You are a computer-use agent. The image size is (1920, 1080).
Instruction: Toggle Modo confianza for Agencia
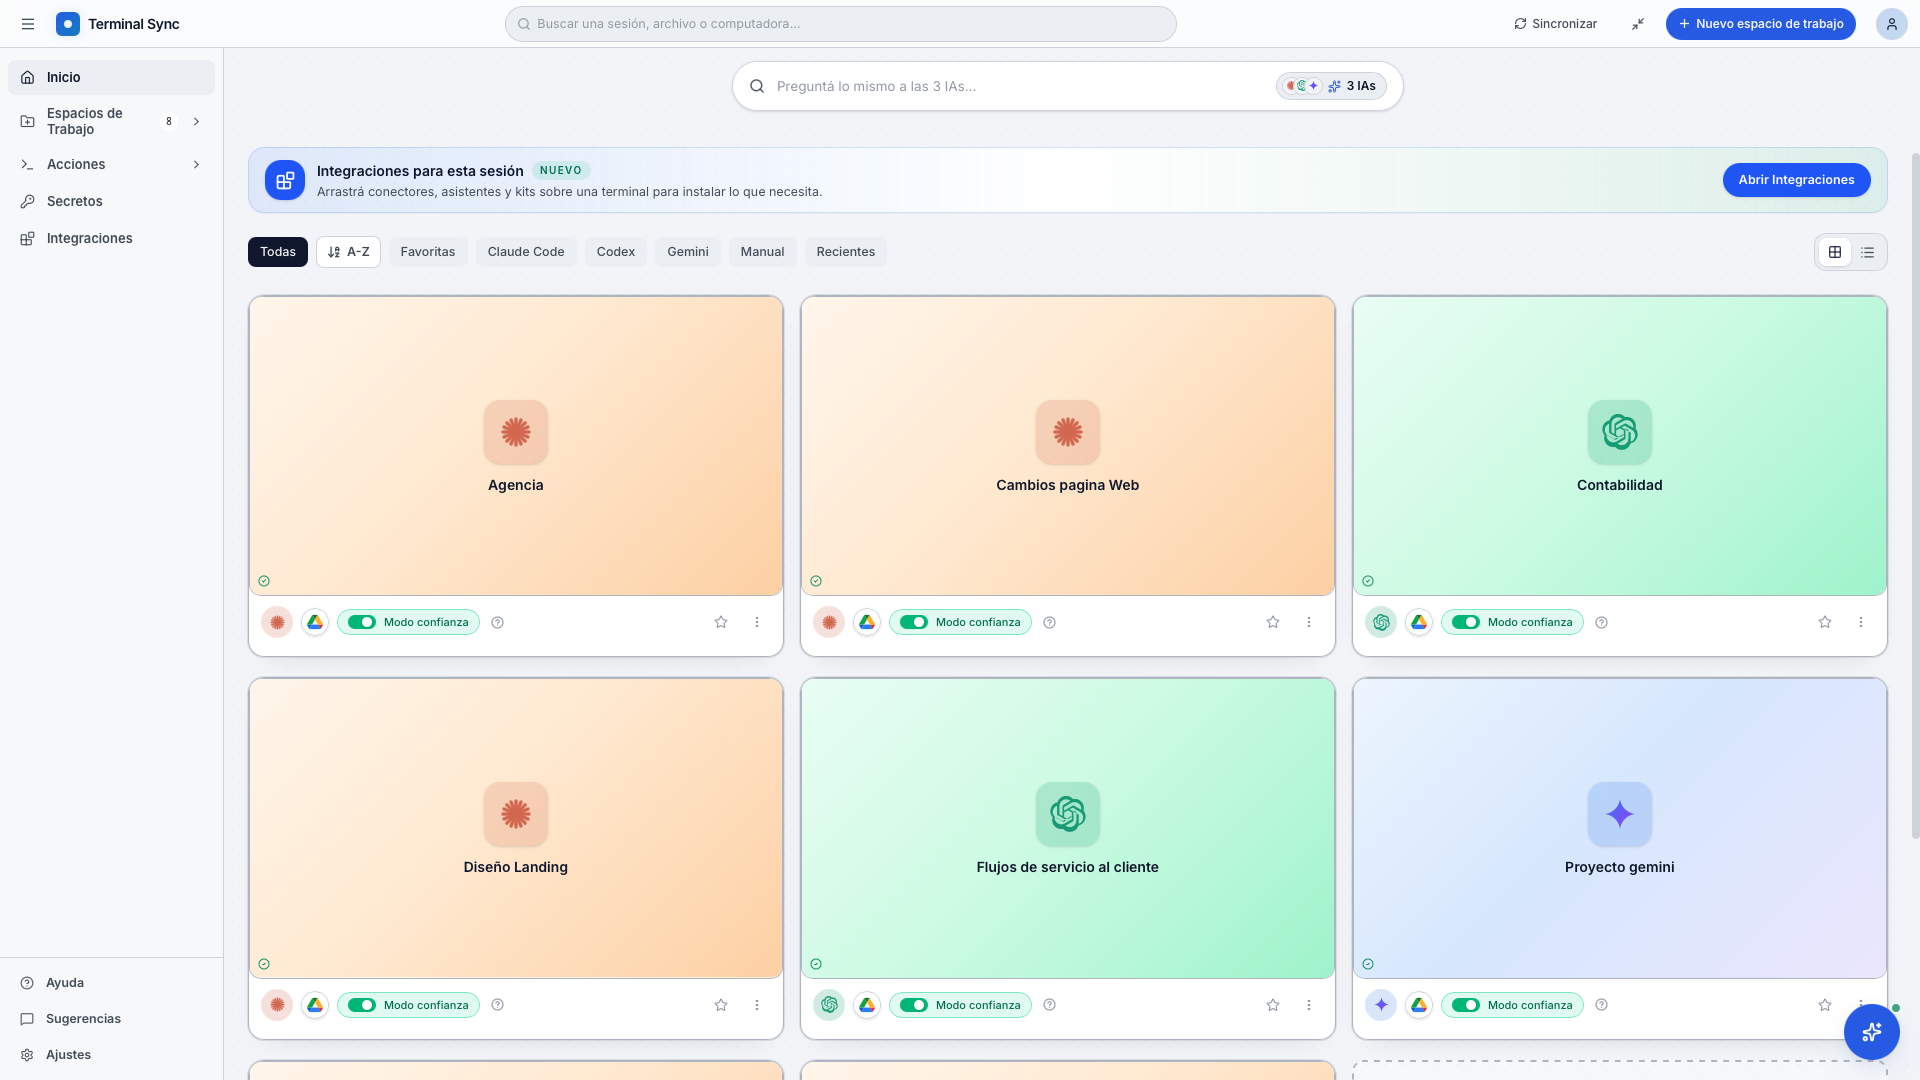[x=362, y=622]
